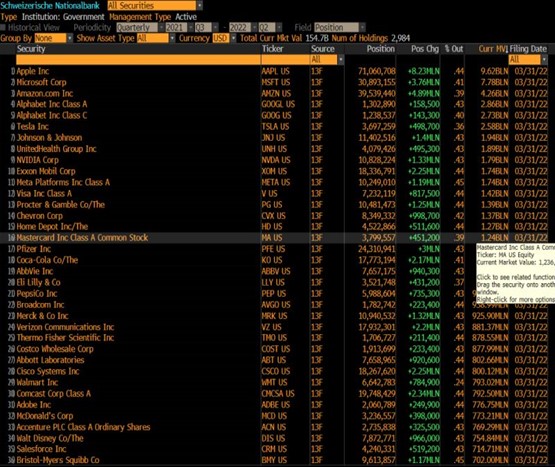Toggle the Historical View checkbox
The height and width of the screenshot is (467, 555).
tap(3, 27)
